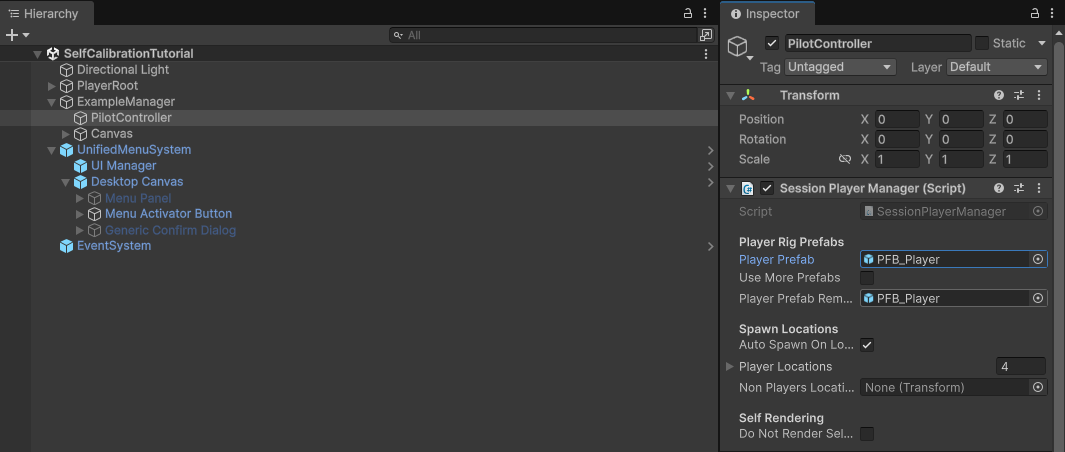Screen dimensions: 1065x452
Task: Open Transform component presets
Action: click(1019, 95)
